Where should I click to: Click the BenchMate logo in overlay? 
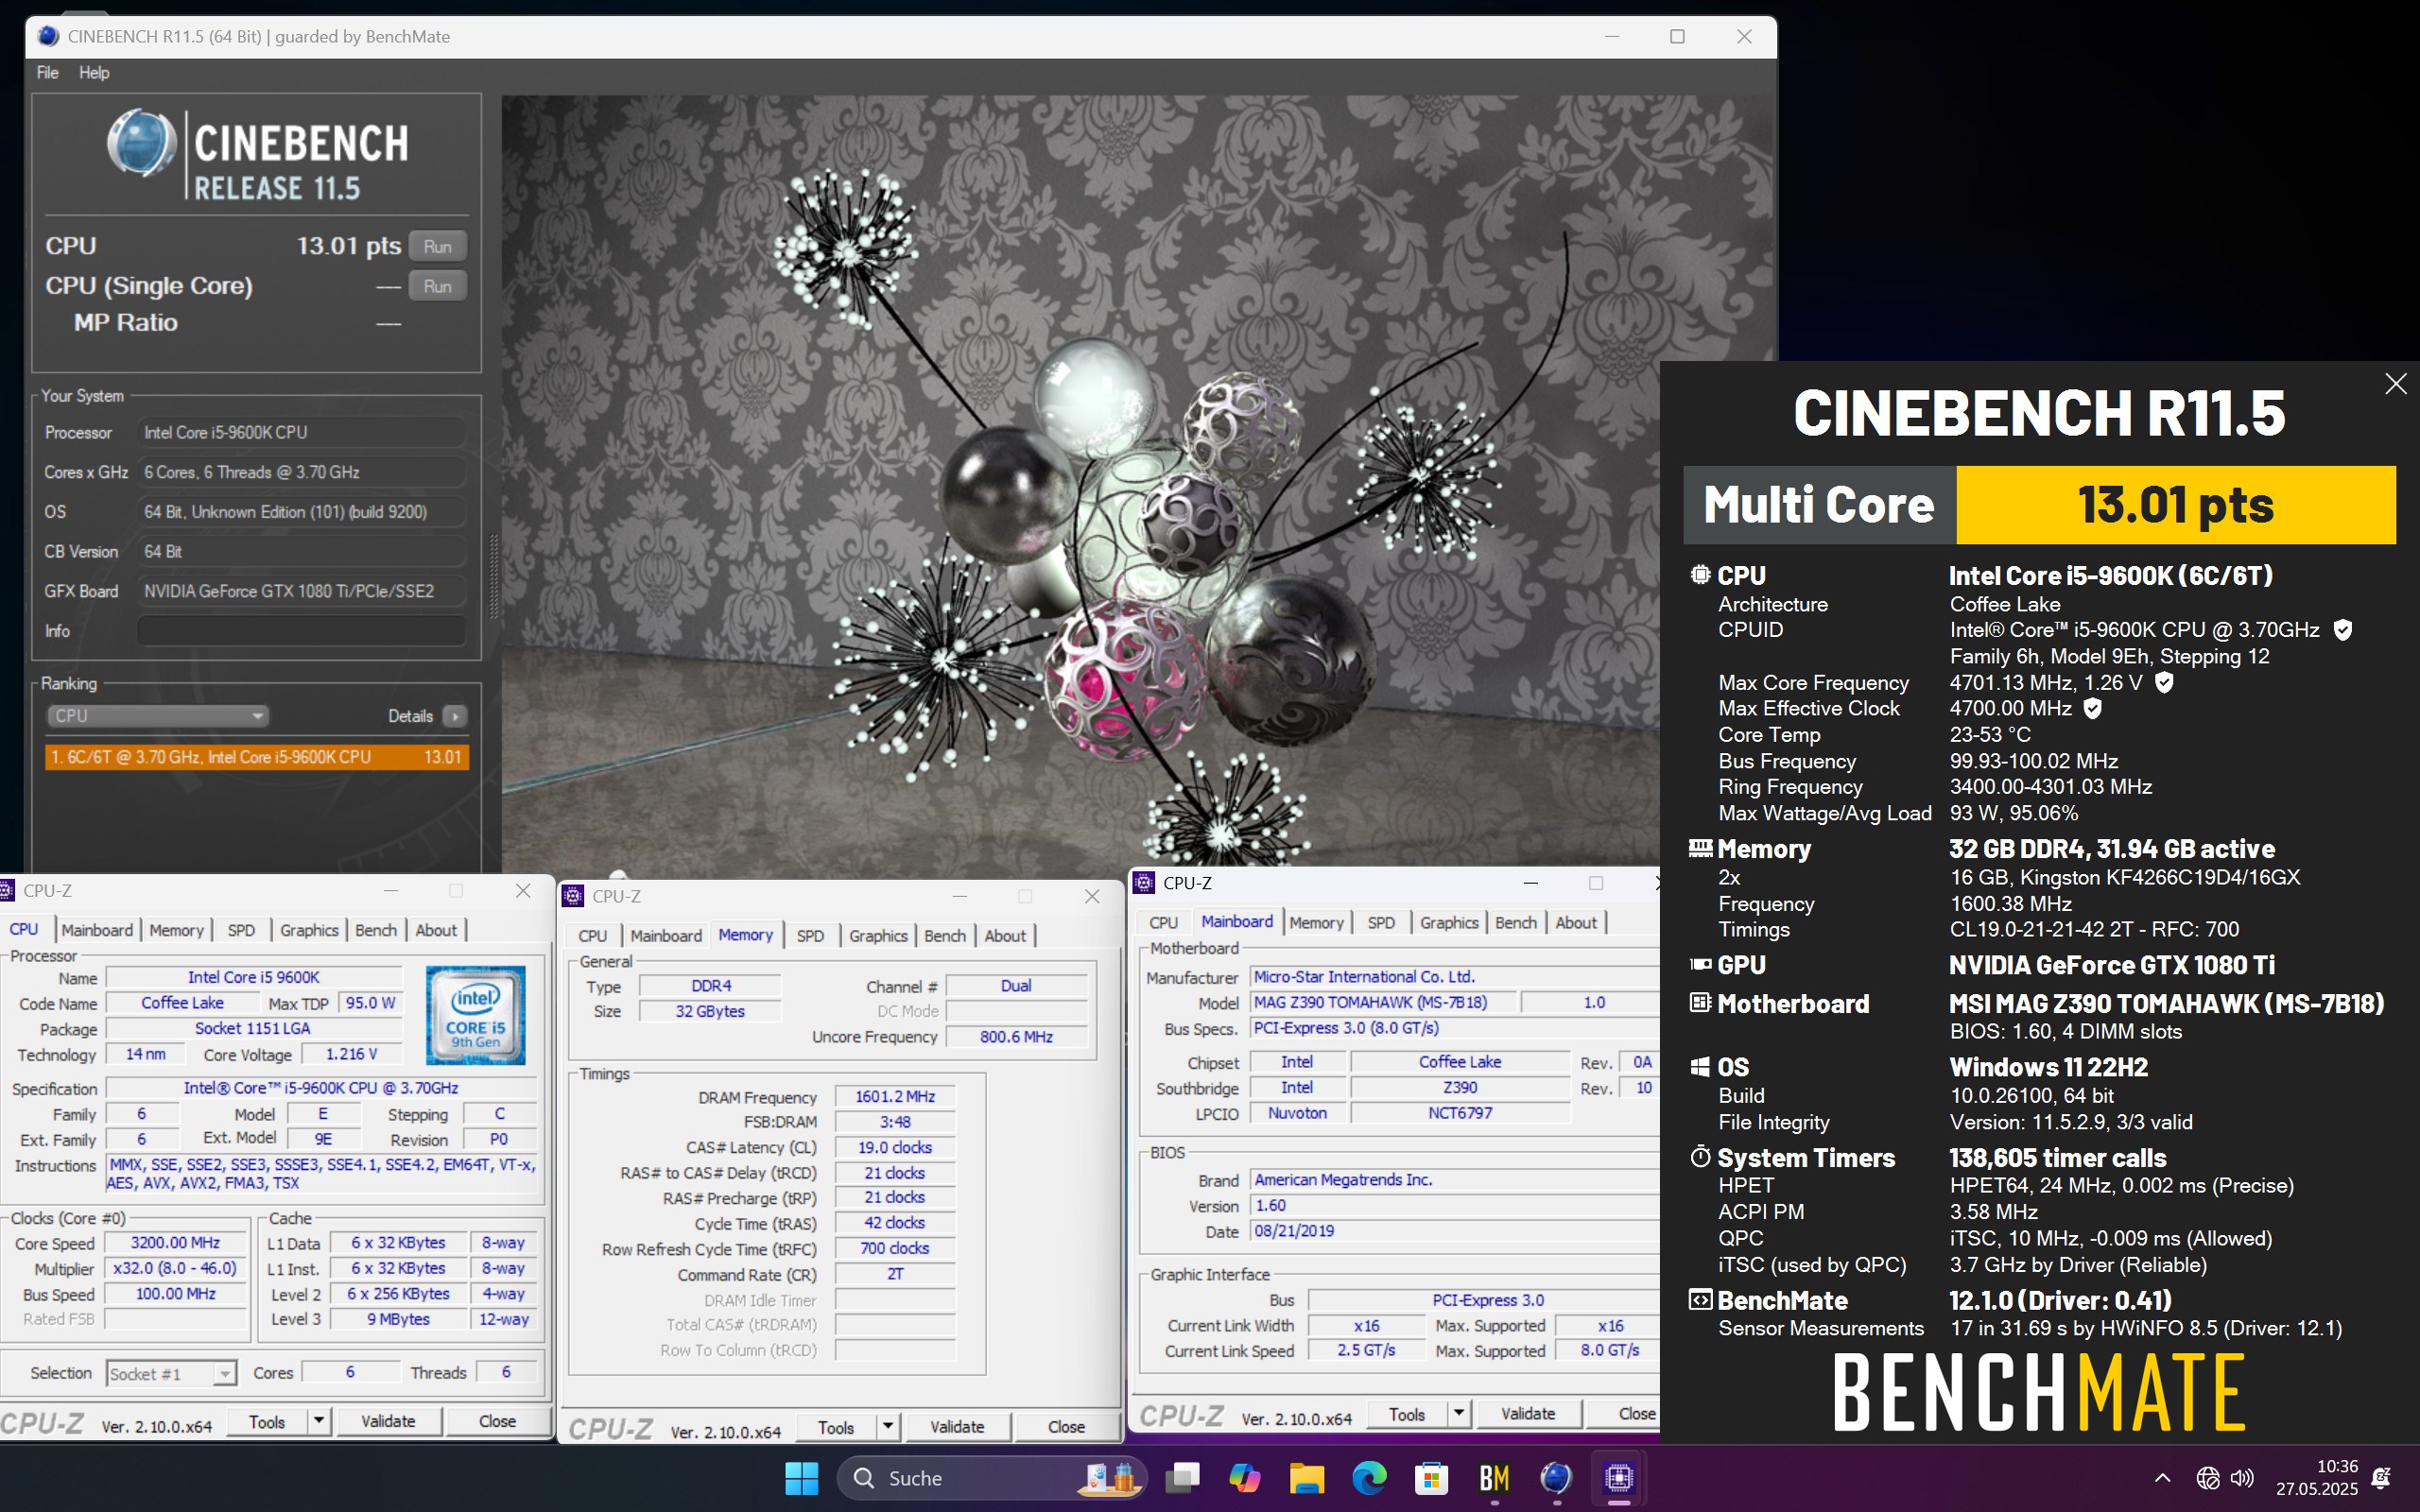click(x=2039, y=1391)
